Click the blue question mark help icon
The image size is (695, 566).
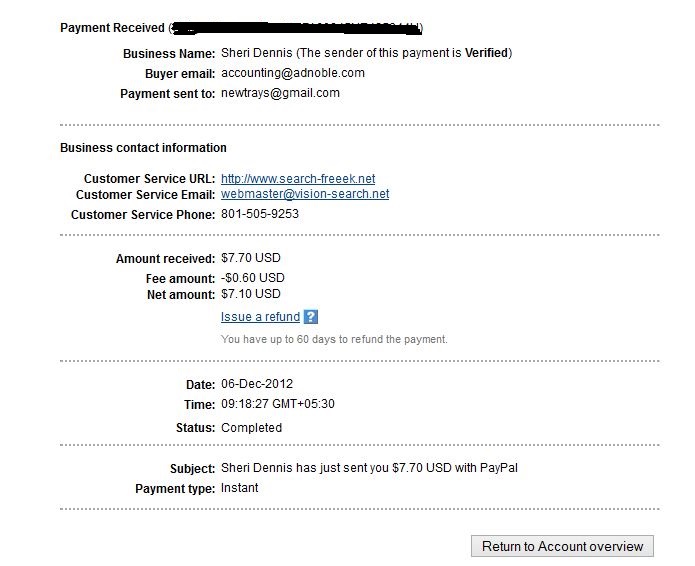(x=311, y=317)
